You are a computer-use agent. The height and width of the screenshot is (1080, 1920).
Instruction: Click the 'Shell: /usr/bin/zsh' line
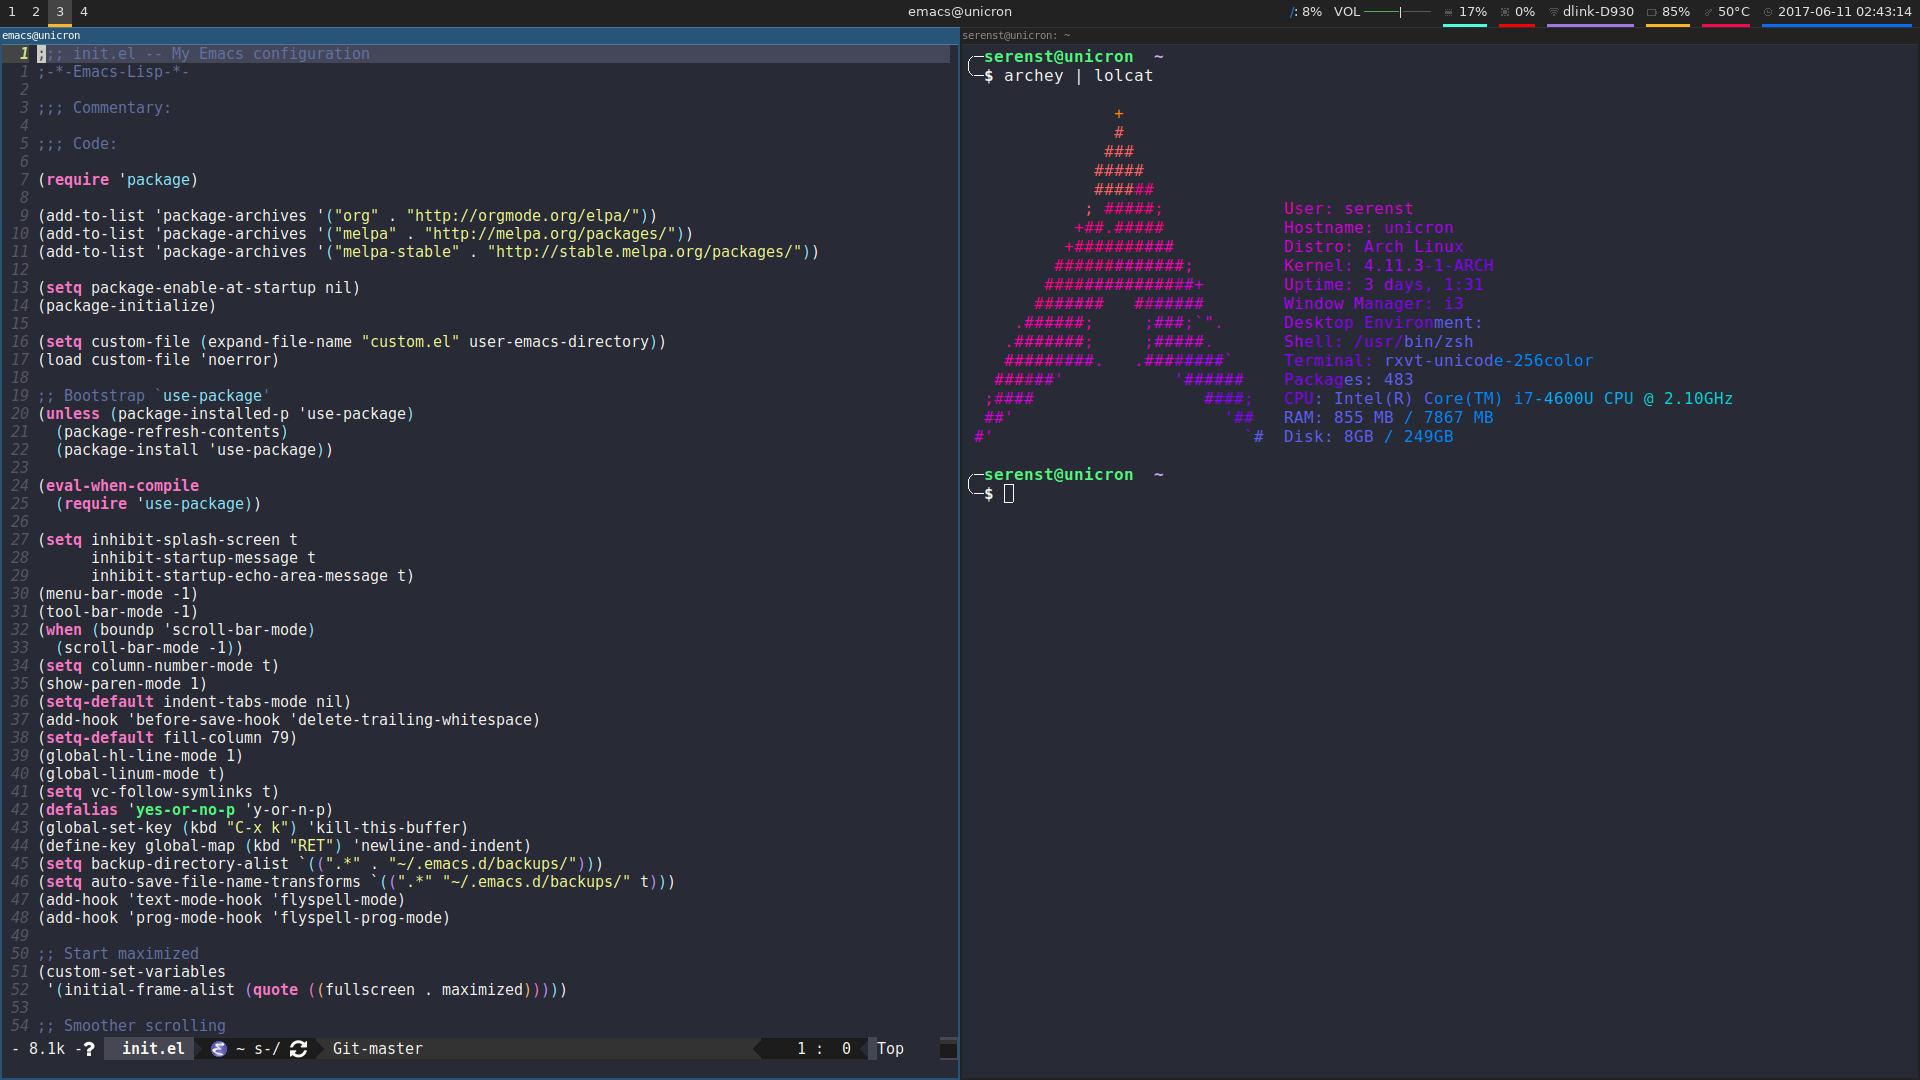pyautogui.click(x=1378, y=342)
